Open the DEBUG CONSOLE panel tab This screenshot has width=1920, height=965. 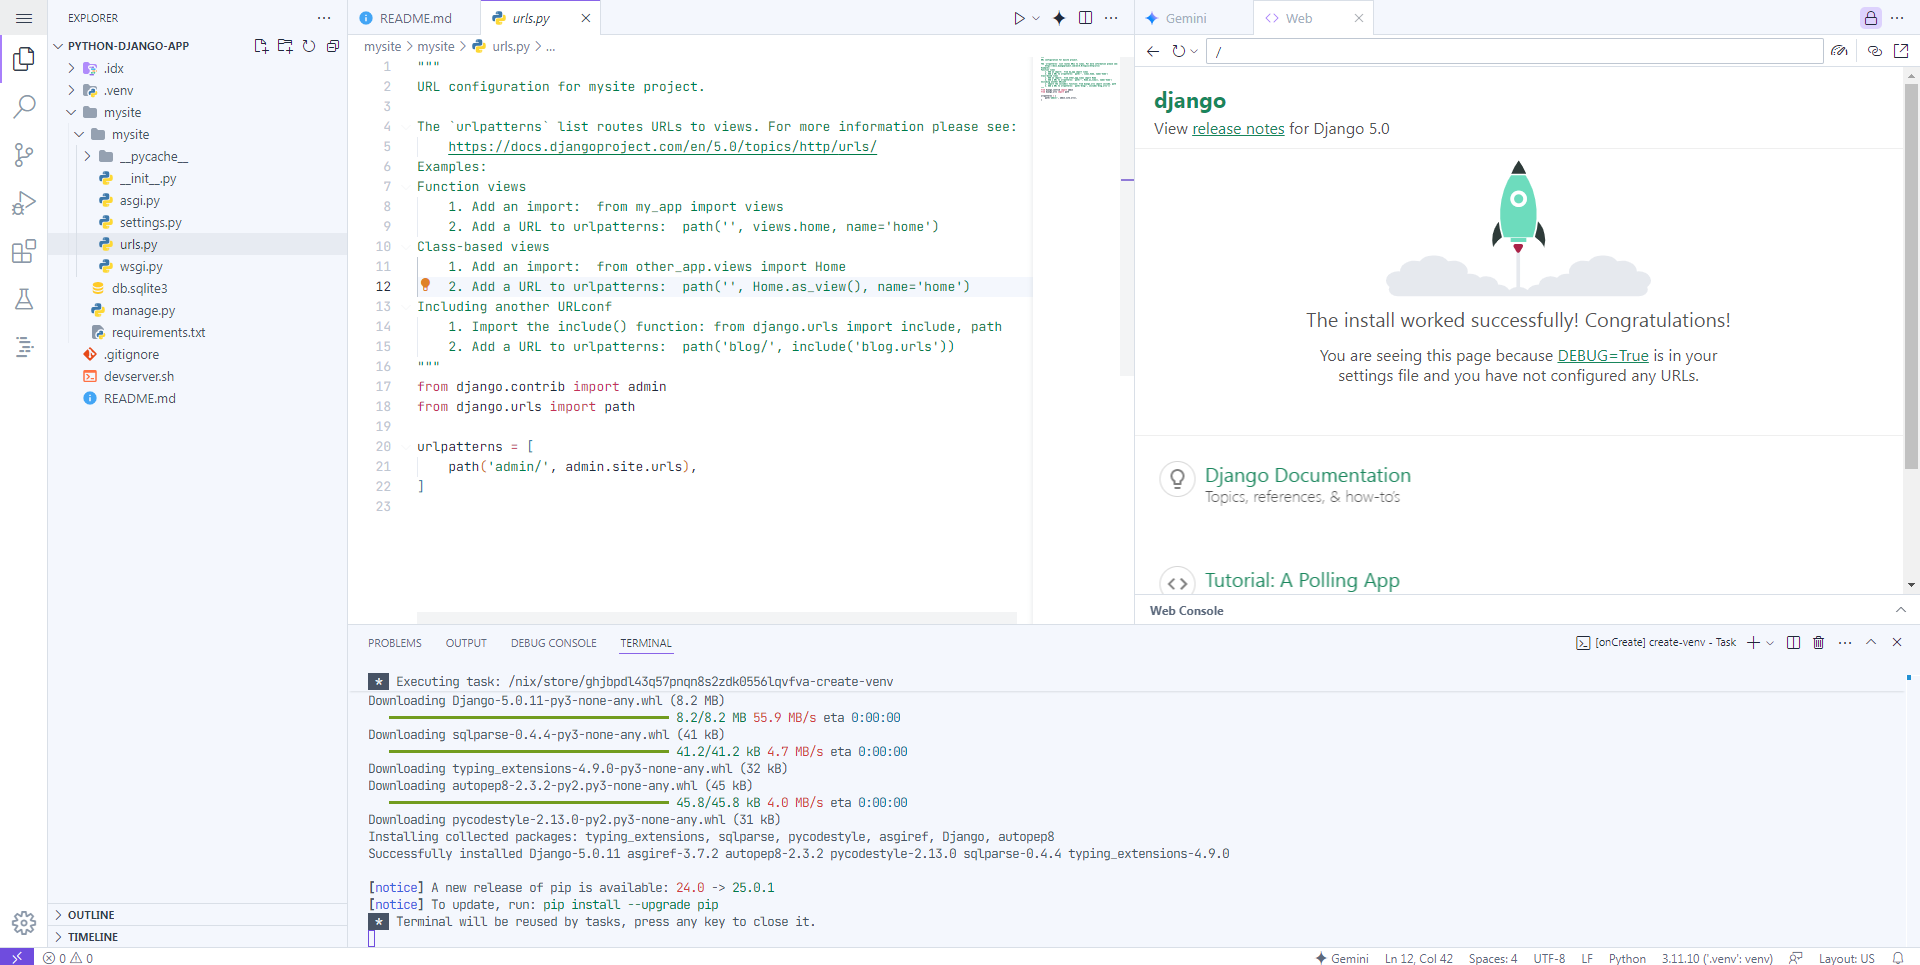pos(553,643)
